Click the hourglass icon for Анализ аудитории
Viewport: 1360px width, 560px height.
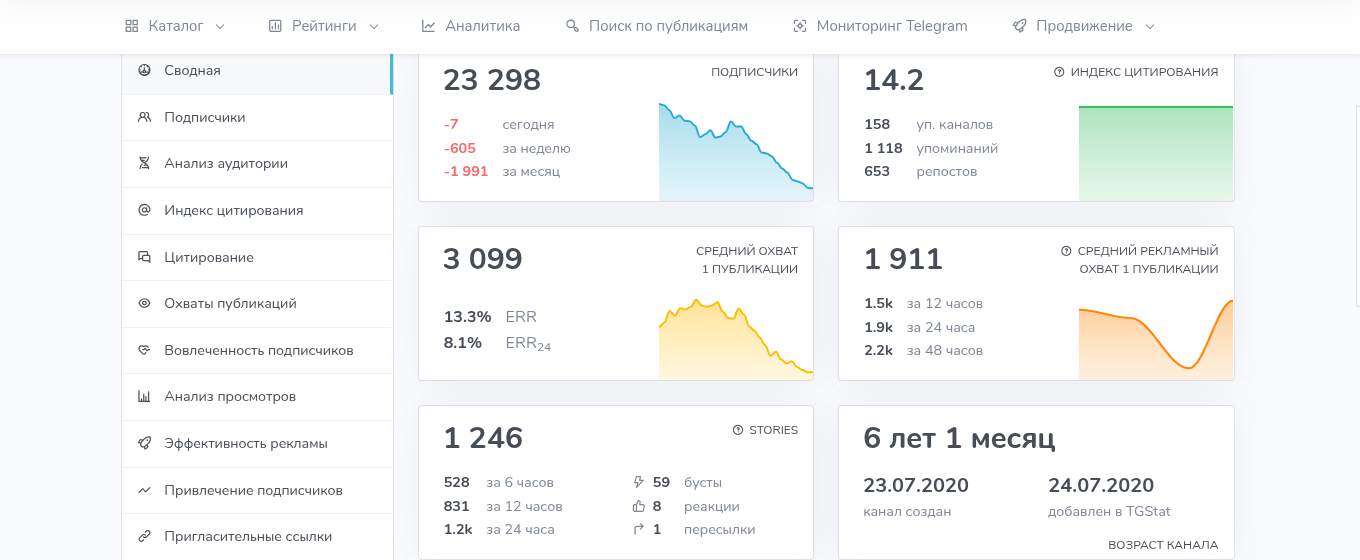click(x=144, y=163)
